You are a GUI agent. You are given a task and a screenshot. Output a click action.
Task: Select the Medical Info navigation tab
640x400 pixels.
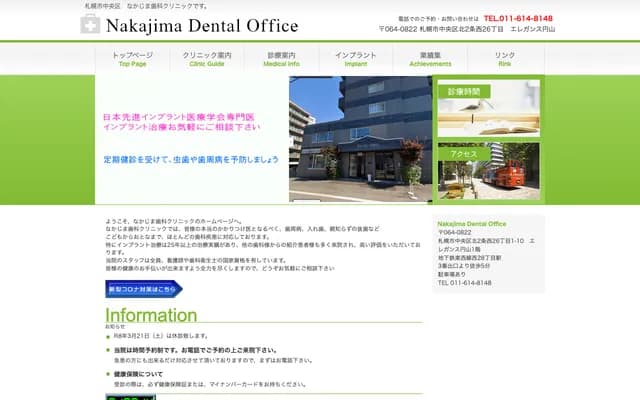[281, 58]
